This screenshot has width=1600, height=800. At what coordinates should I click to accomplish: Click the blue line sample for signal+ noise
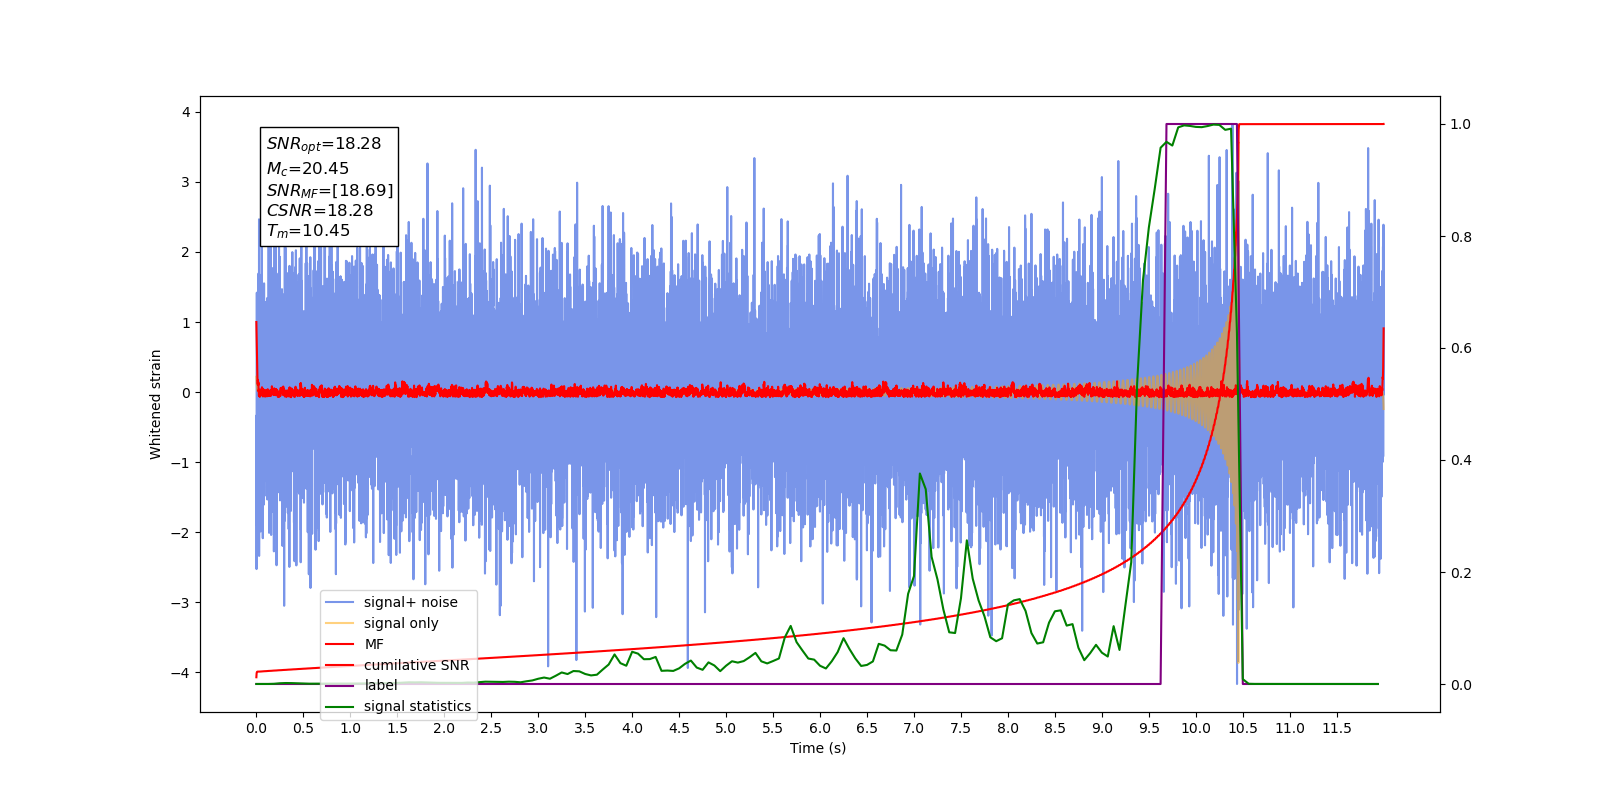coord(340,602)
